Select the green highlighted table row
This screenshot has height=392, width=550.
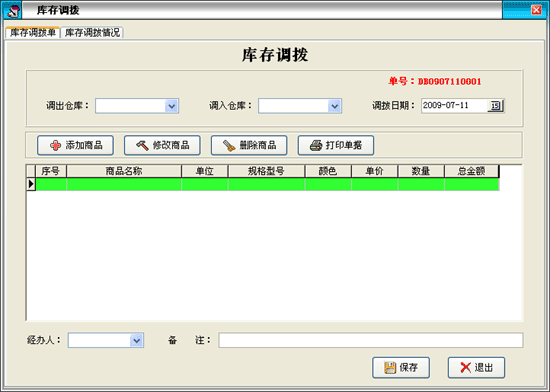[x=267, y=184]
